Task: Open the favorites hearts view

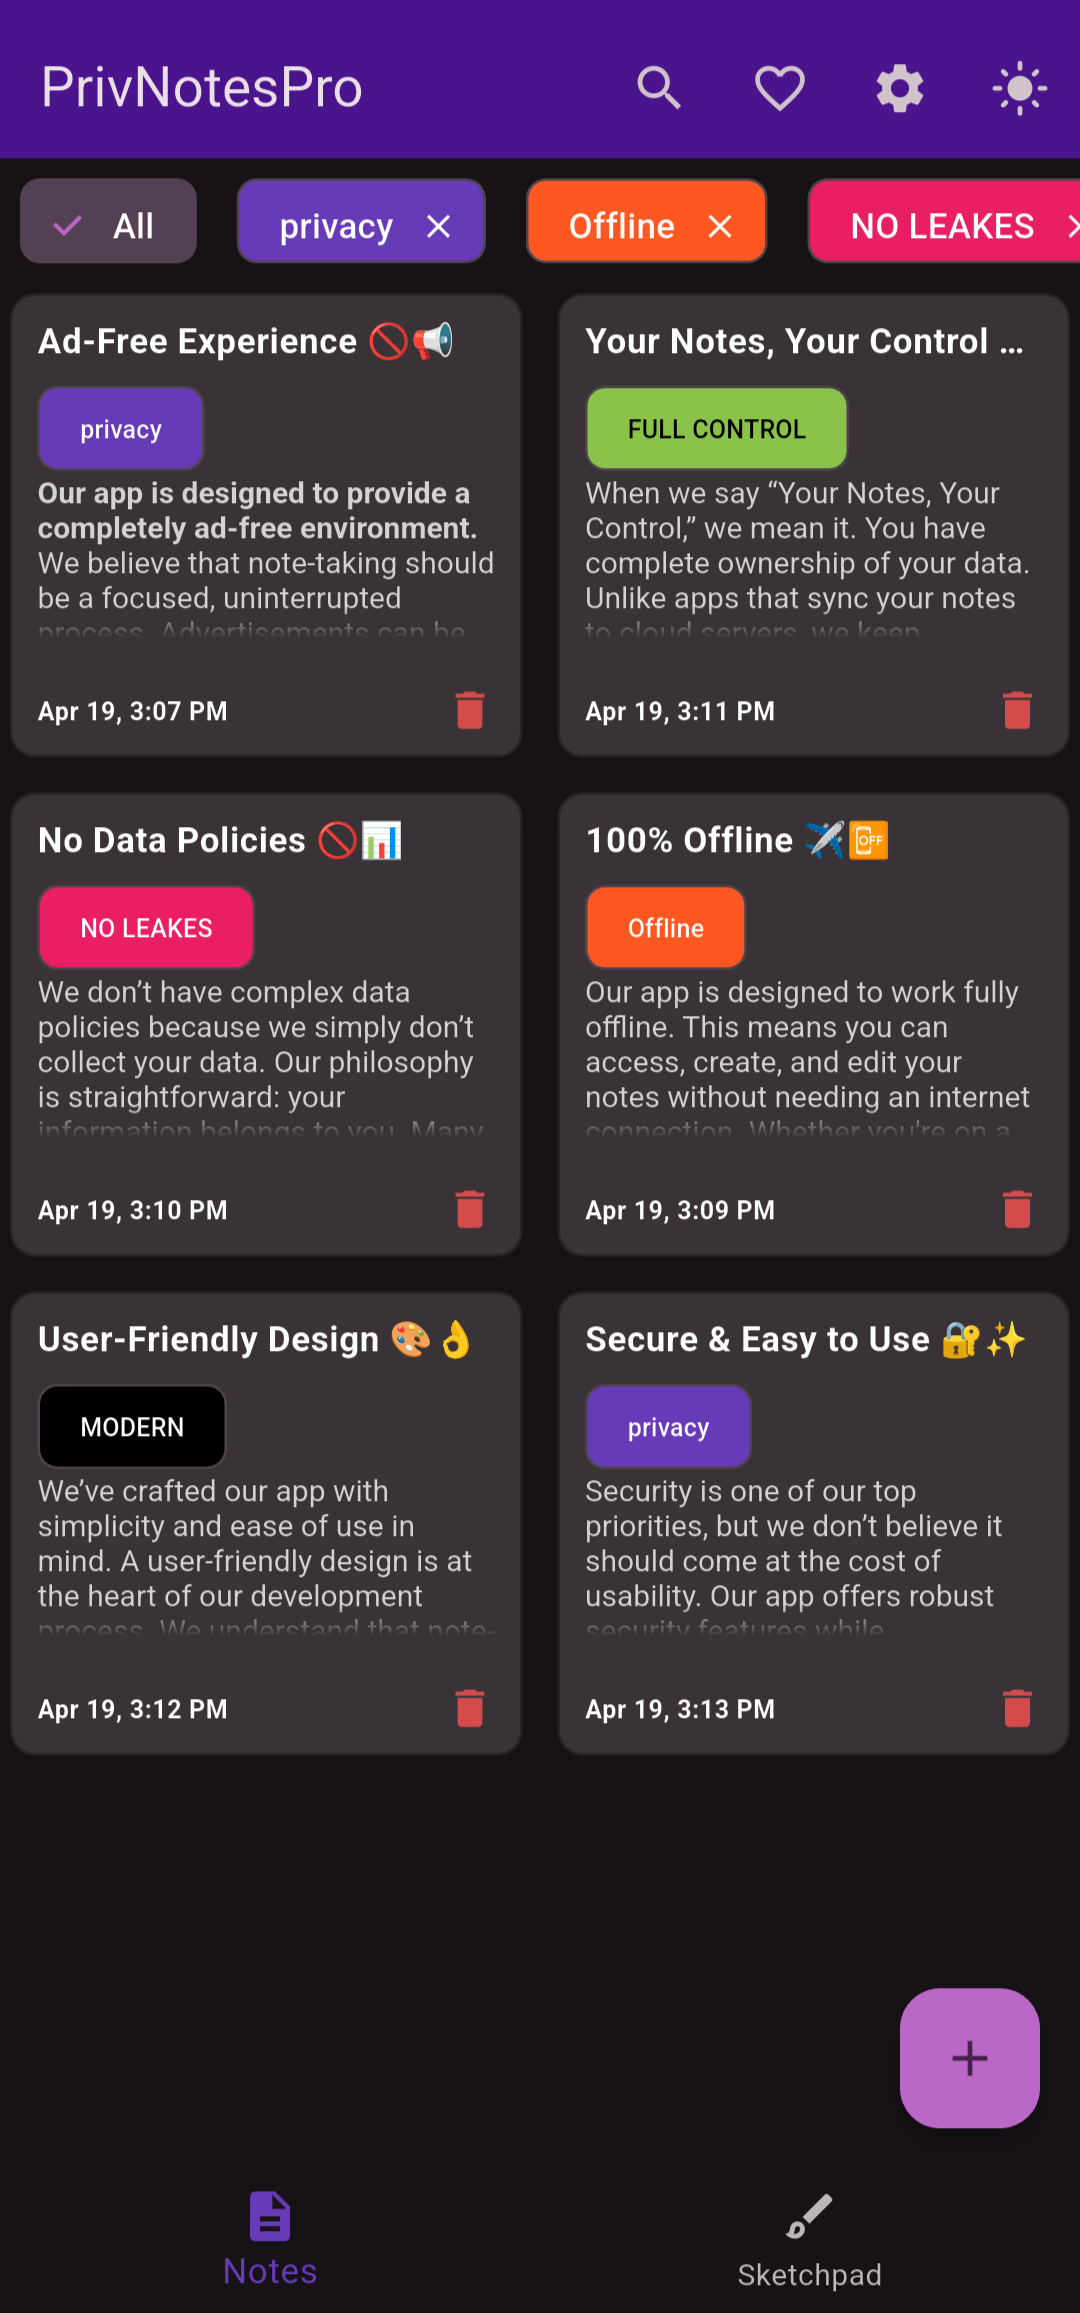Action: click(779, 88)
